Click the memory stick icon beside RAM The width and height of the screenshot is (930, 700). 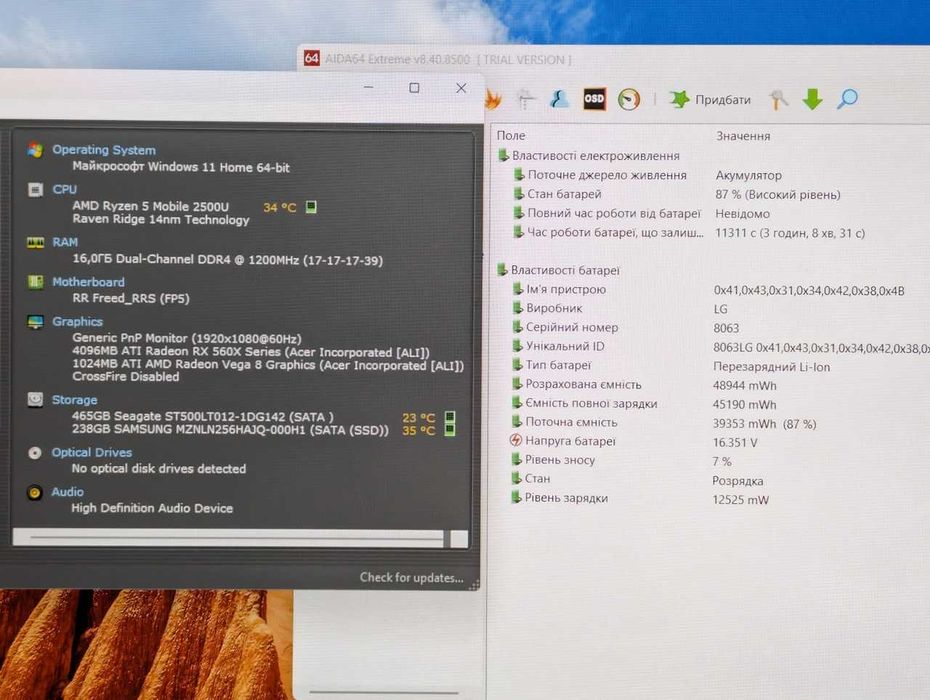[x=35, y=243]
